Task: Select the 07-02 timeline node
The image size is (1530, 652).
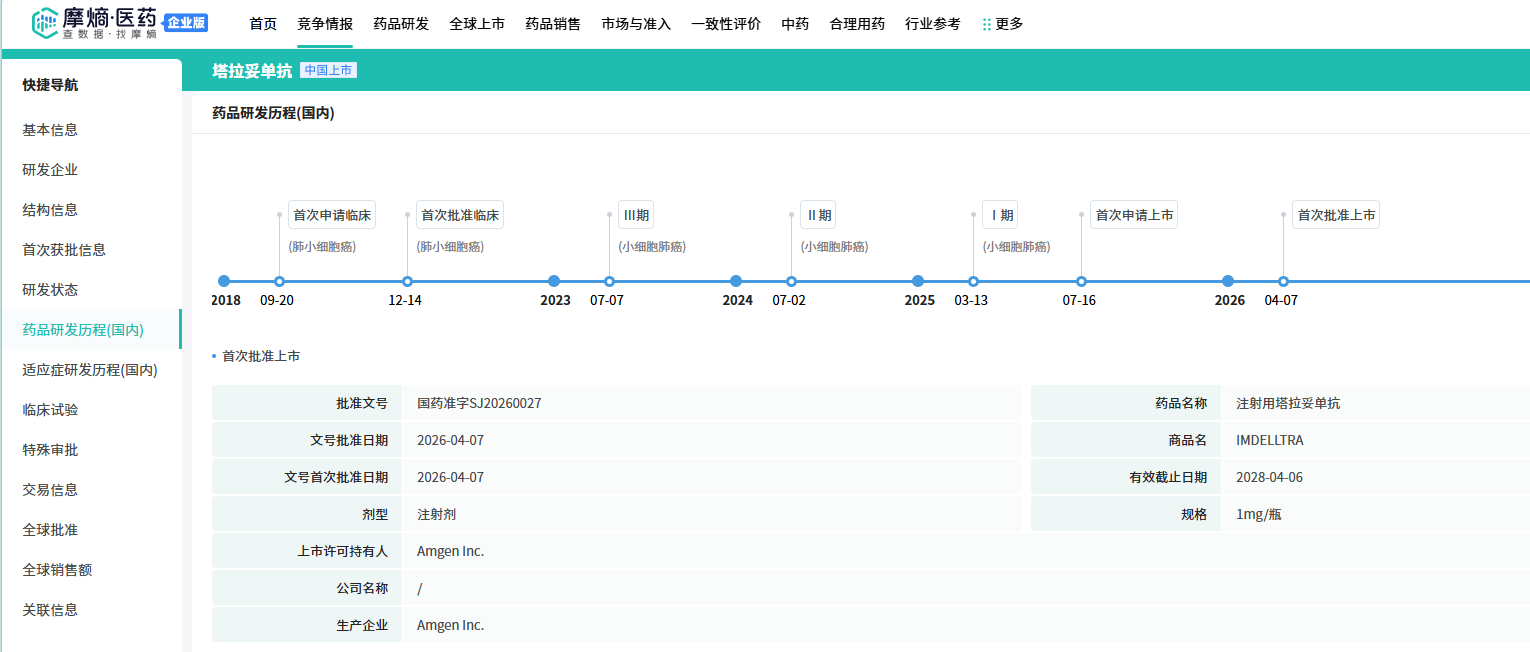Action: [x=791, y=282]
